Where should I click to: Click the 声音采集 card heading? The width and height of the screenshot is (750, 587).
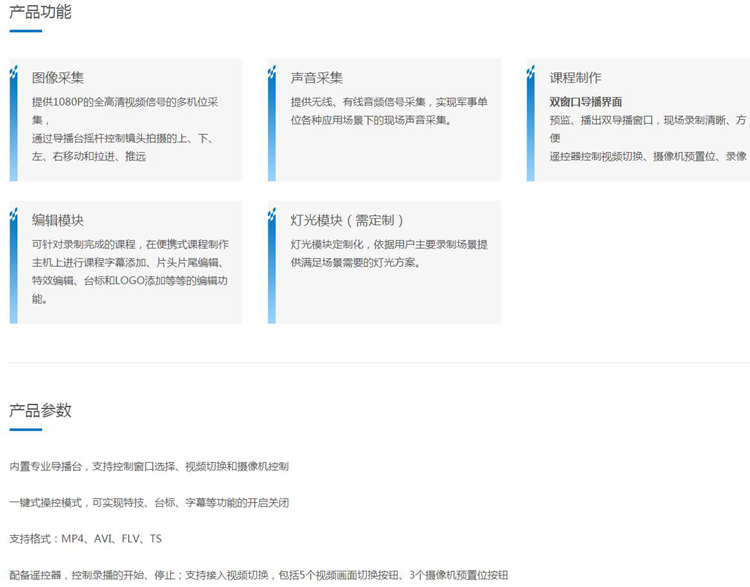point(317,78)
